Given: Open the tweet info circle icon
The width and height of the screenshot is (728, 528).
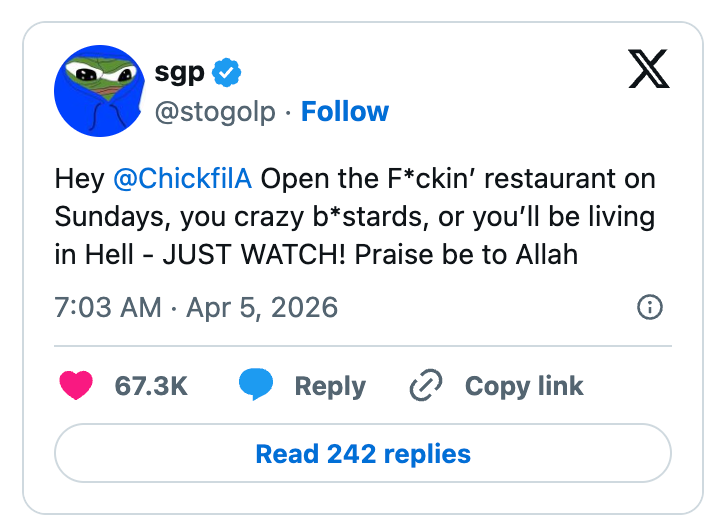Looking at the screenshot, I should coord(649,308).
